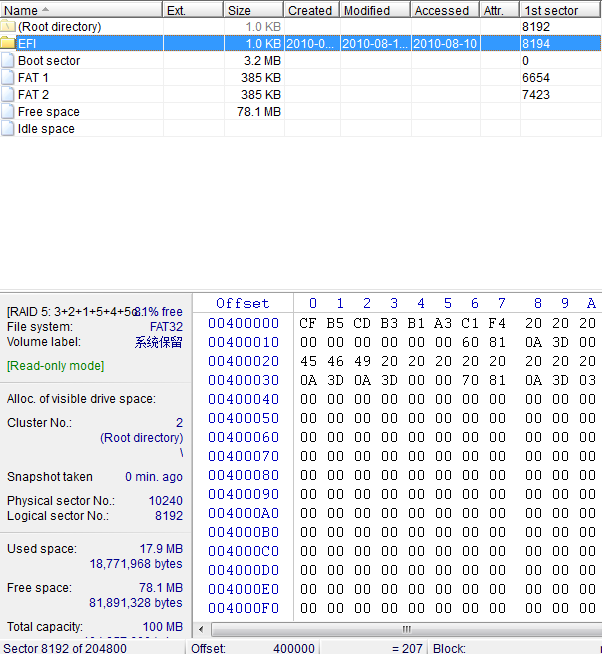Click the Snapshot taken 0 min. ago value
The image size is (602, 654).
pyautogui.click(x=154, y=477)
